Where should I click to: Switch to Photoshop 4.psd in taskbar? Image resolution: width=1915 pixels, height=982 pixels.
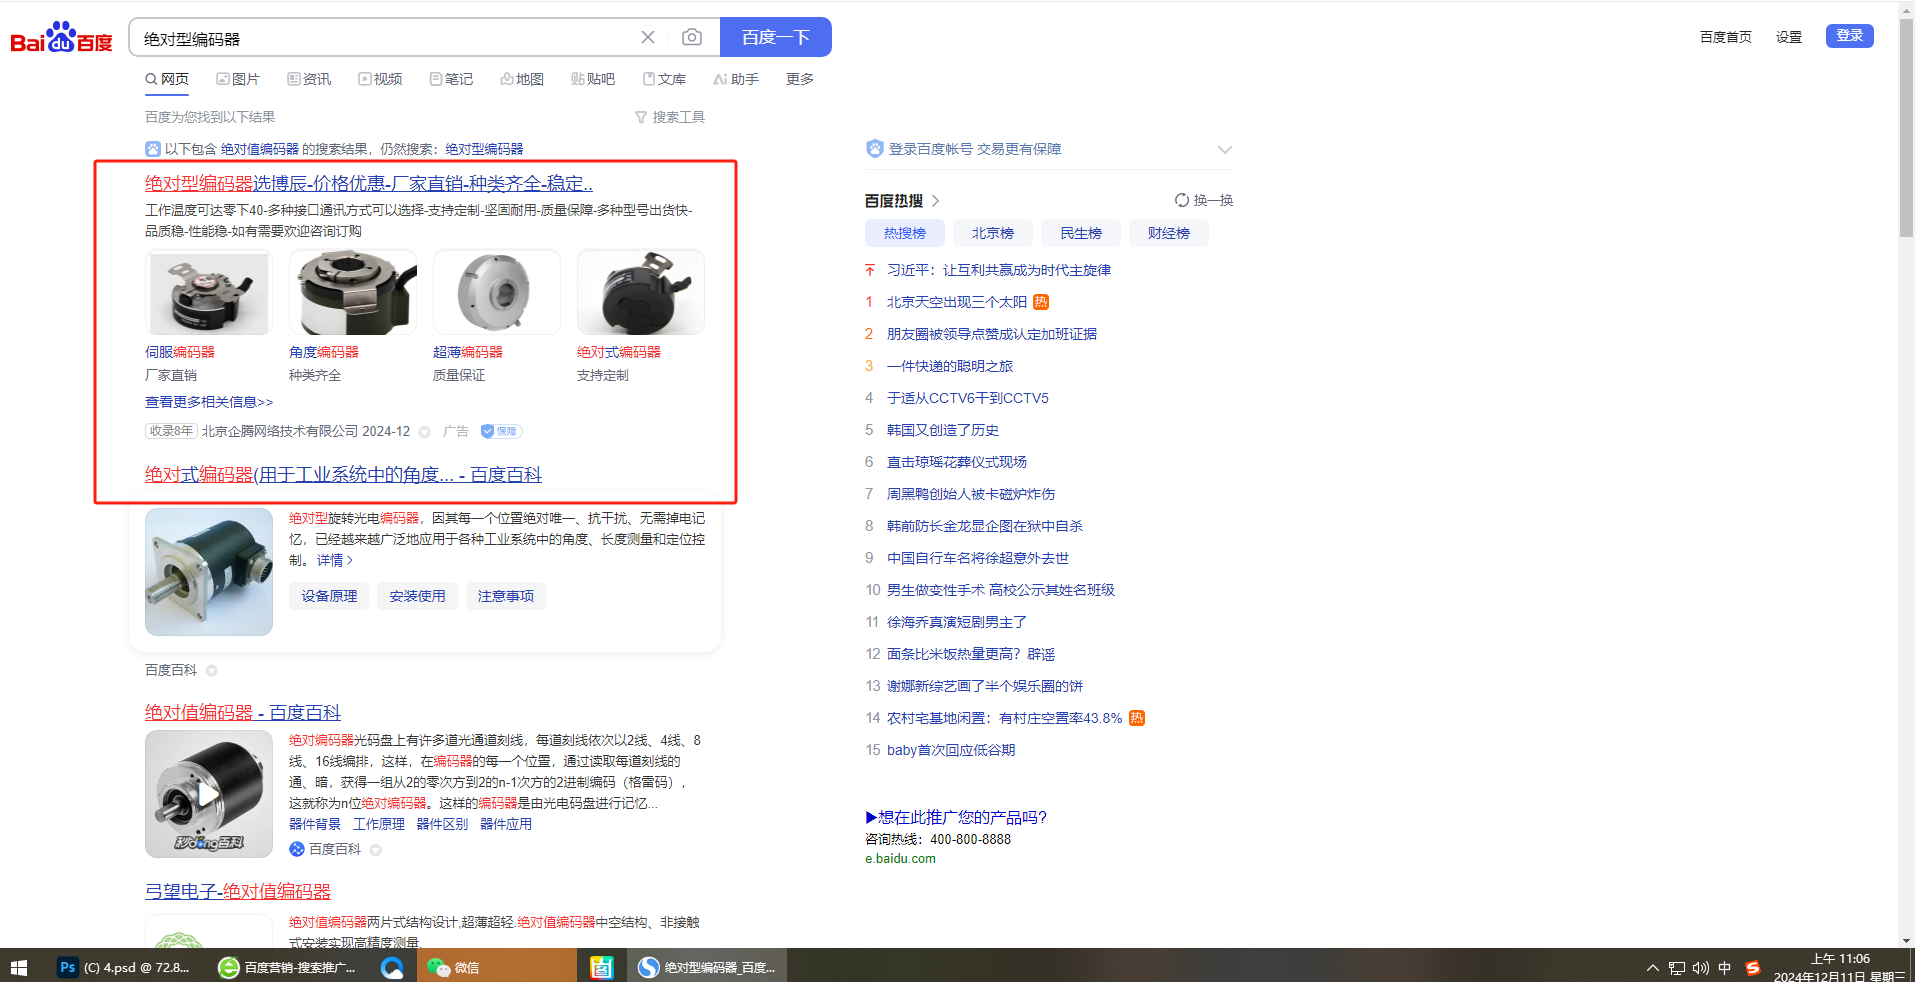coord(124,967)
